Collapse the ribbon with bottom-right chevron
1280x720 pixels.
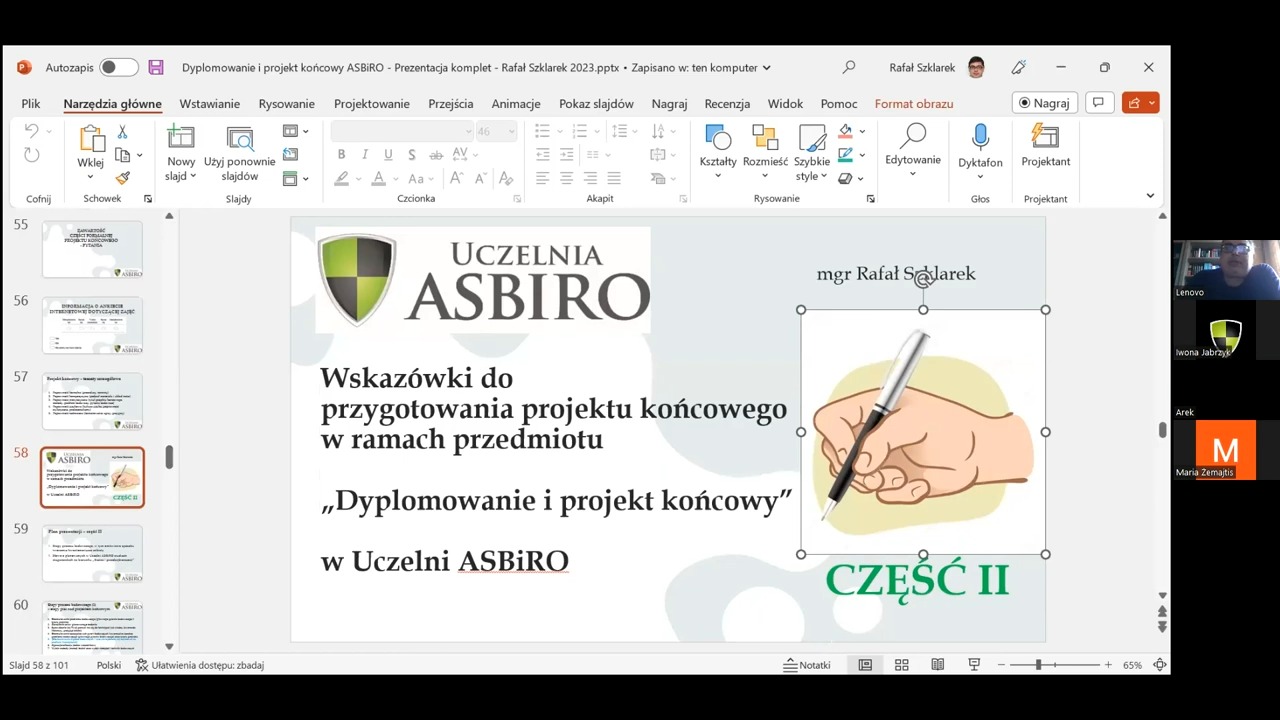tap(1150, 196)
